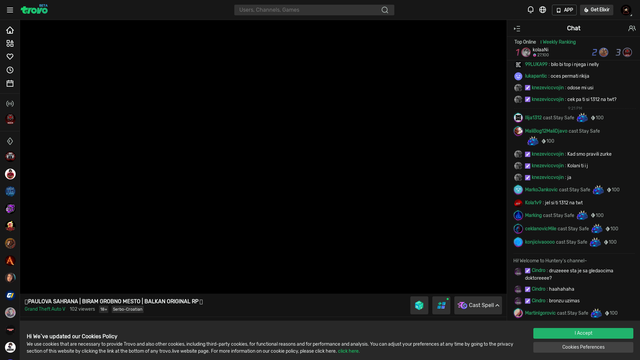Accept the cookies policy

tap(583, 333)
